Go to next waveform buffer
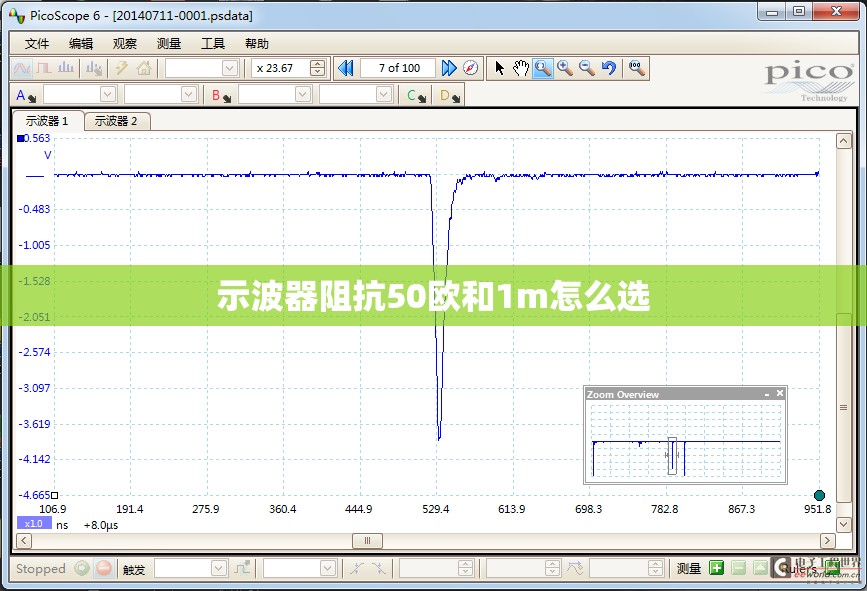 (449, 68)
